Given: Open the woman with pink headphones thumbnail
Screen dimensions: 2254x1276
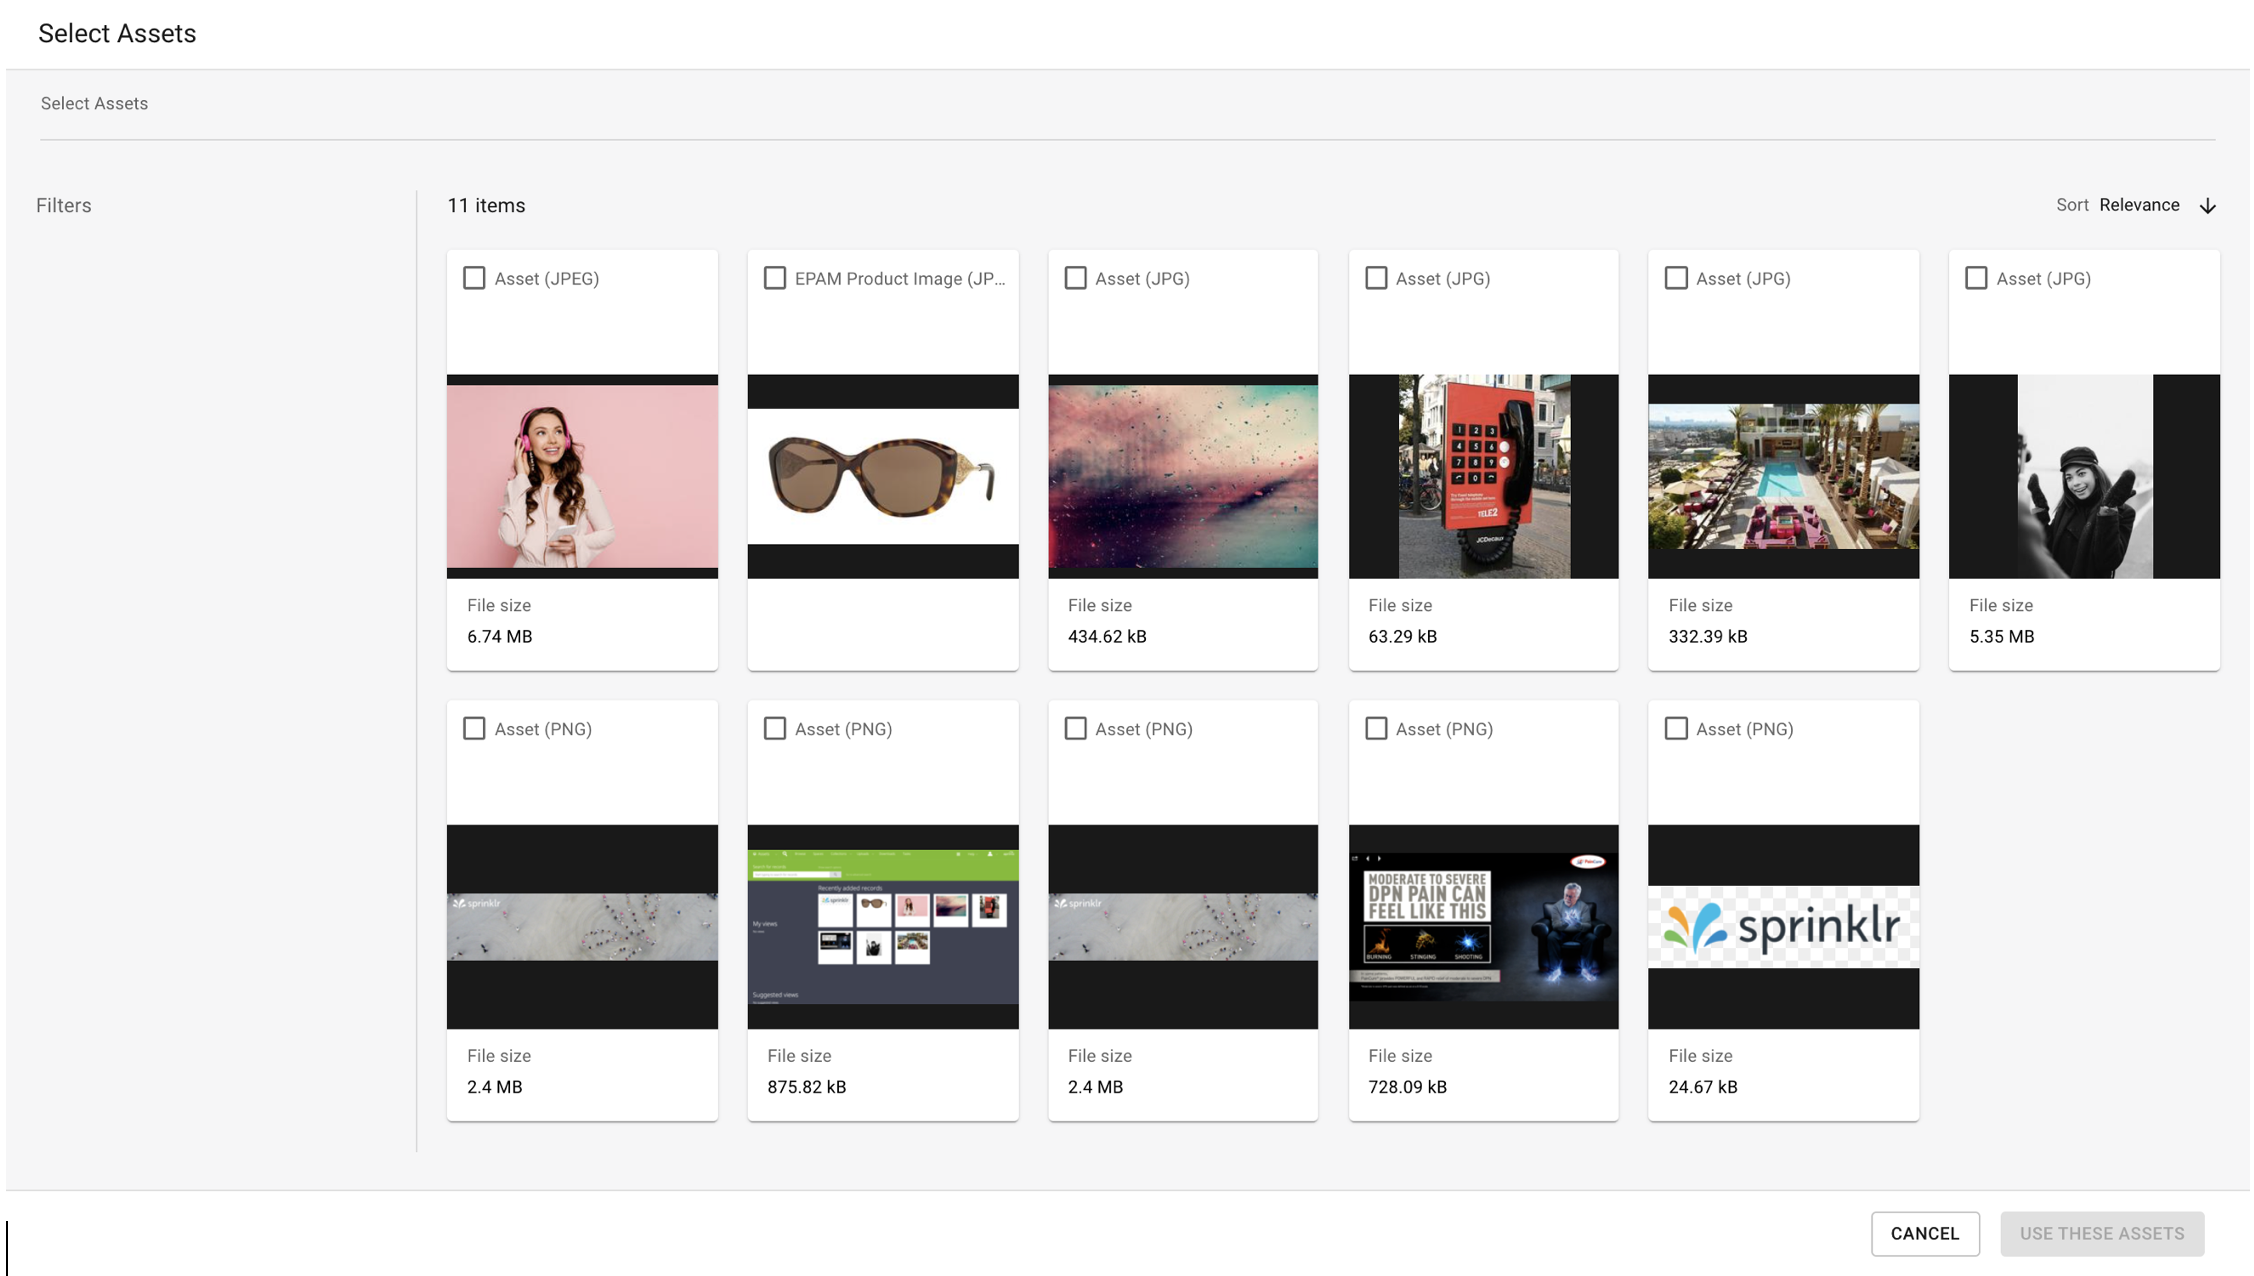Looking at the screenshot, I should (x=582, y=476).
